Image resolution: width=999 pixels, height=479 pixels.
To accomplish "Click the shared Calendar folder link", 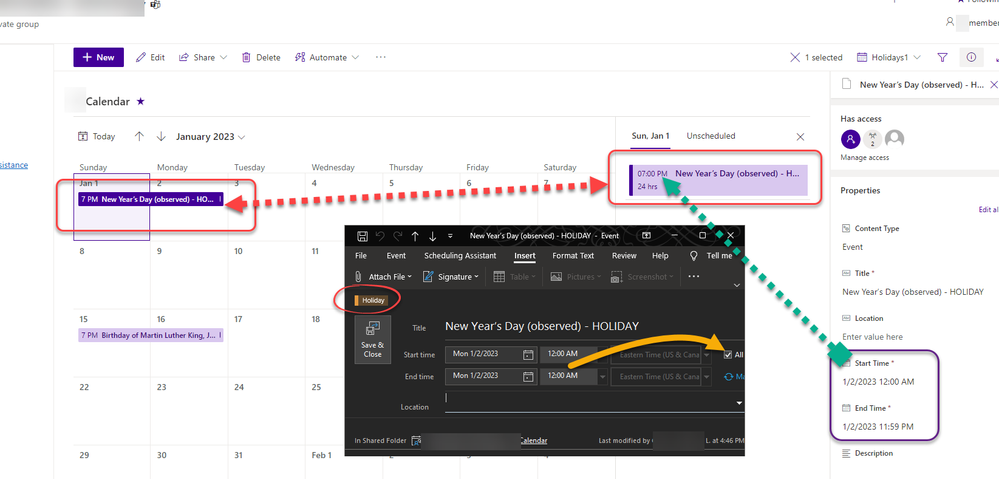I will click(x=533, y=440).
